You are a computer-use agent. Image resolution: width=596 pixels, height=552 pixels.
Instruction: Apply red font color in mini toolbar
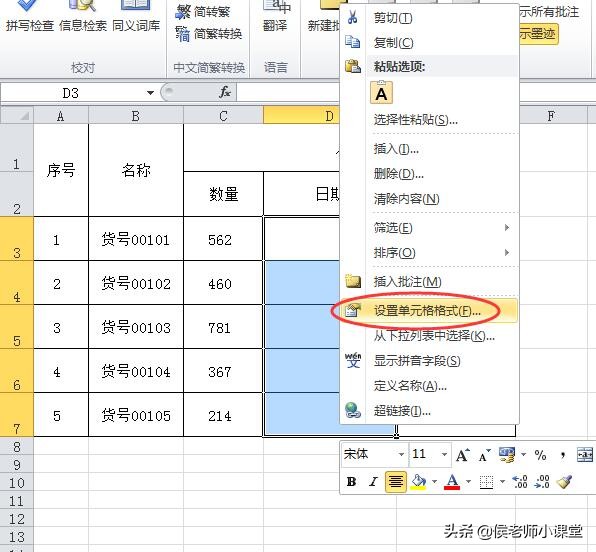click(452, 482)
